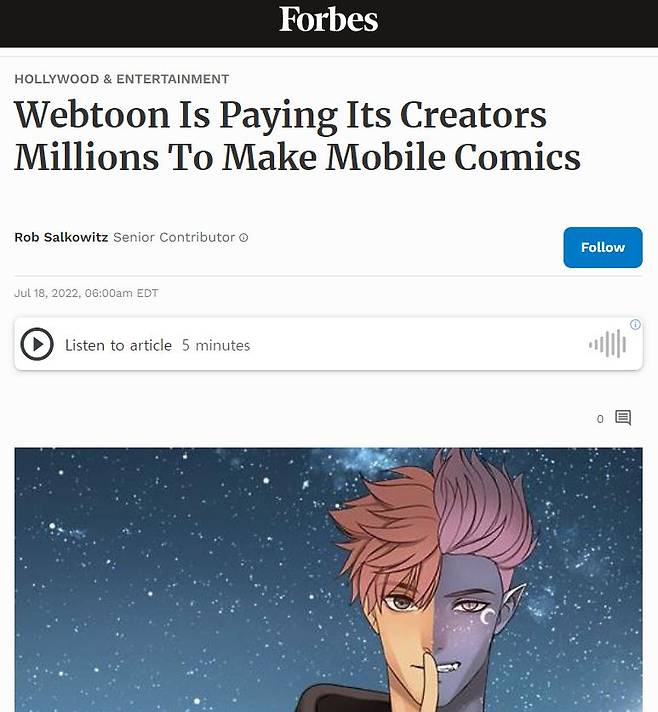The width and height of the screenshot is (658, 712).
Task: Click the article headline about Webtoon
Action: point(297,135)
